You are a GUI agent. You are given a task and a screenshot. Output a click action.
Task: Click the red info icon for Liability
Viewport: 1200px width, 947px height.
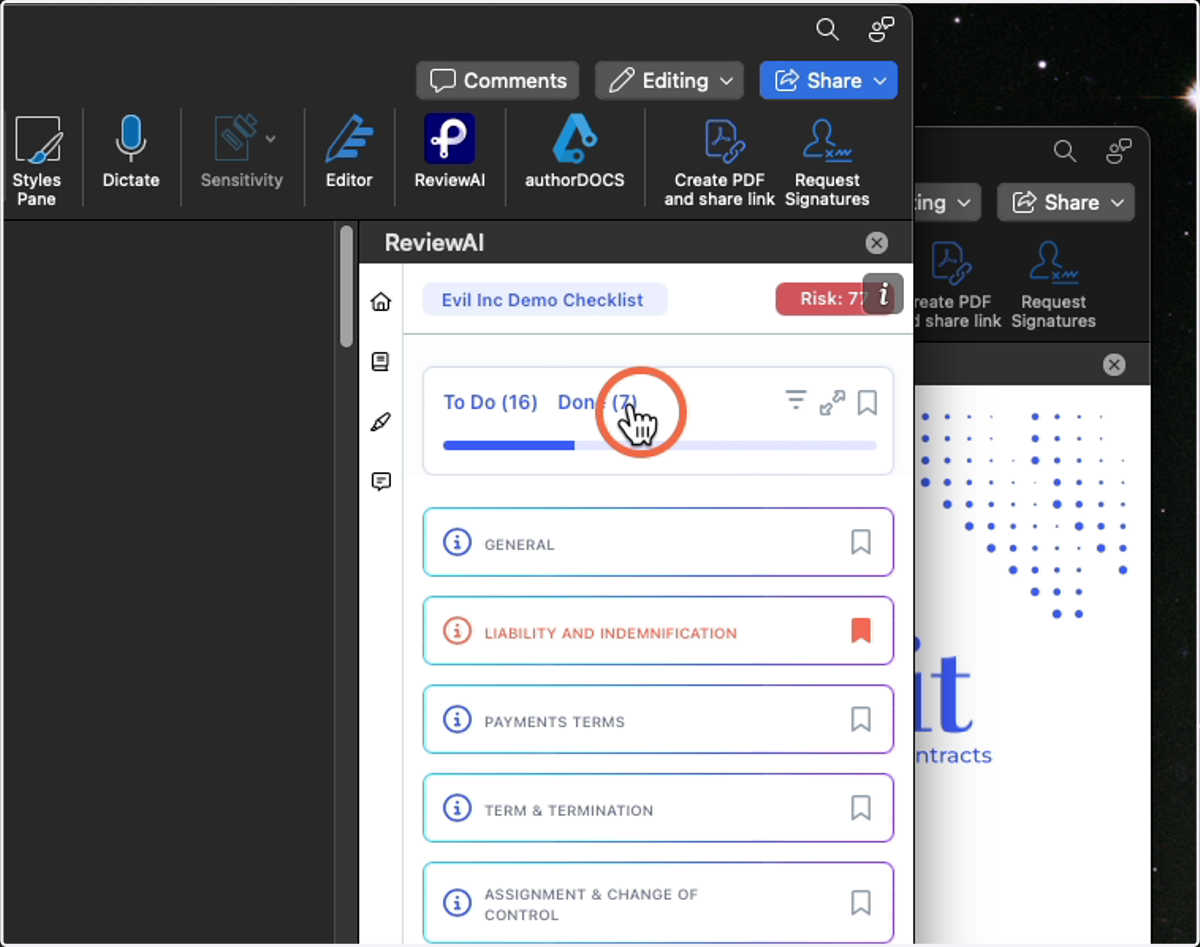click(x=457, y=631)
